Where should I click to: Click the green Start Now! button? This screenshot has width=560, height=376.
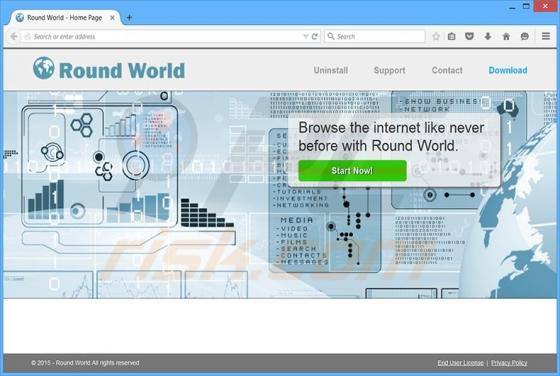(x=352, y=171)
